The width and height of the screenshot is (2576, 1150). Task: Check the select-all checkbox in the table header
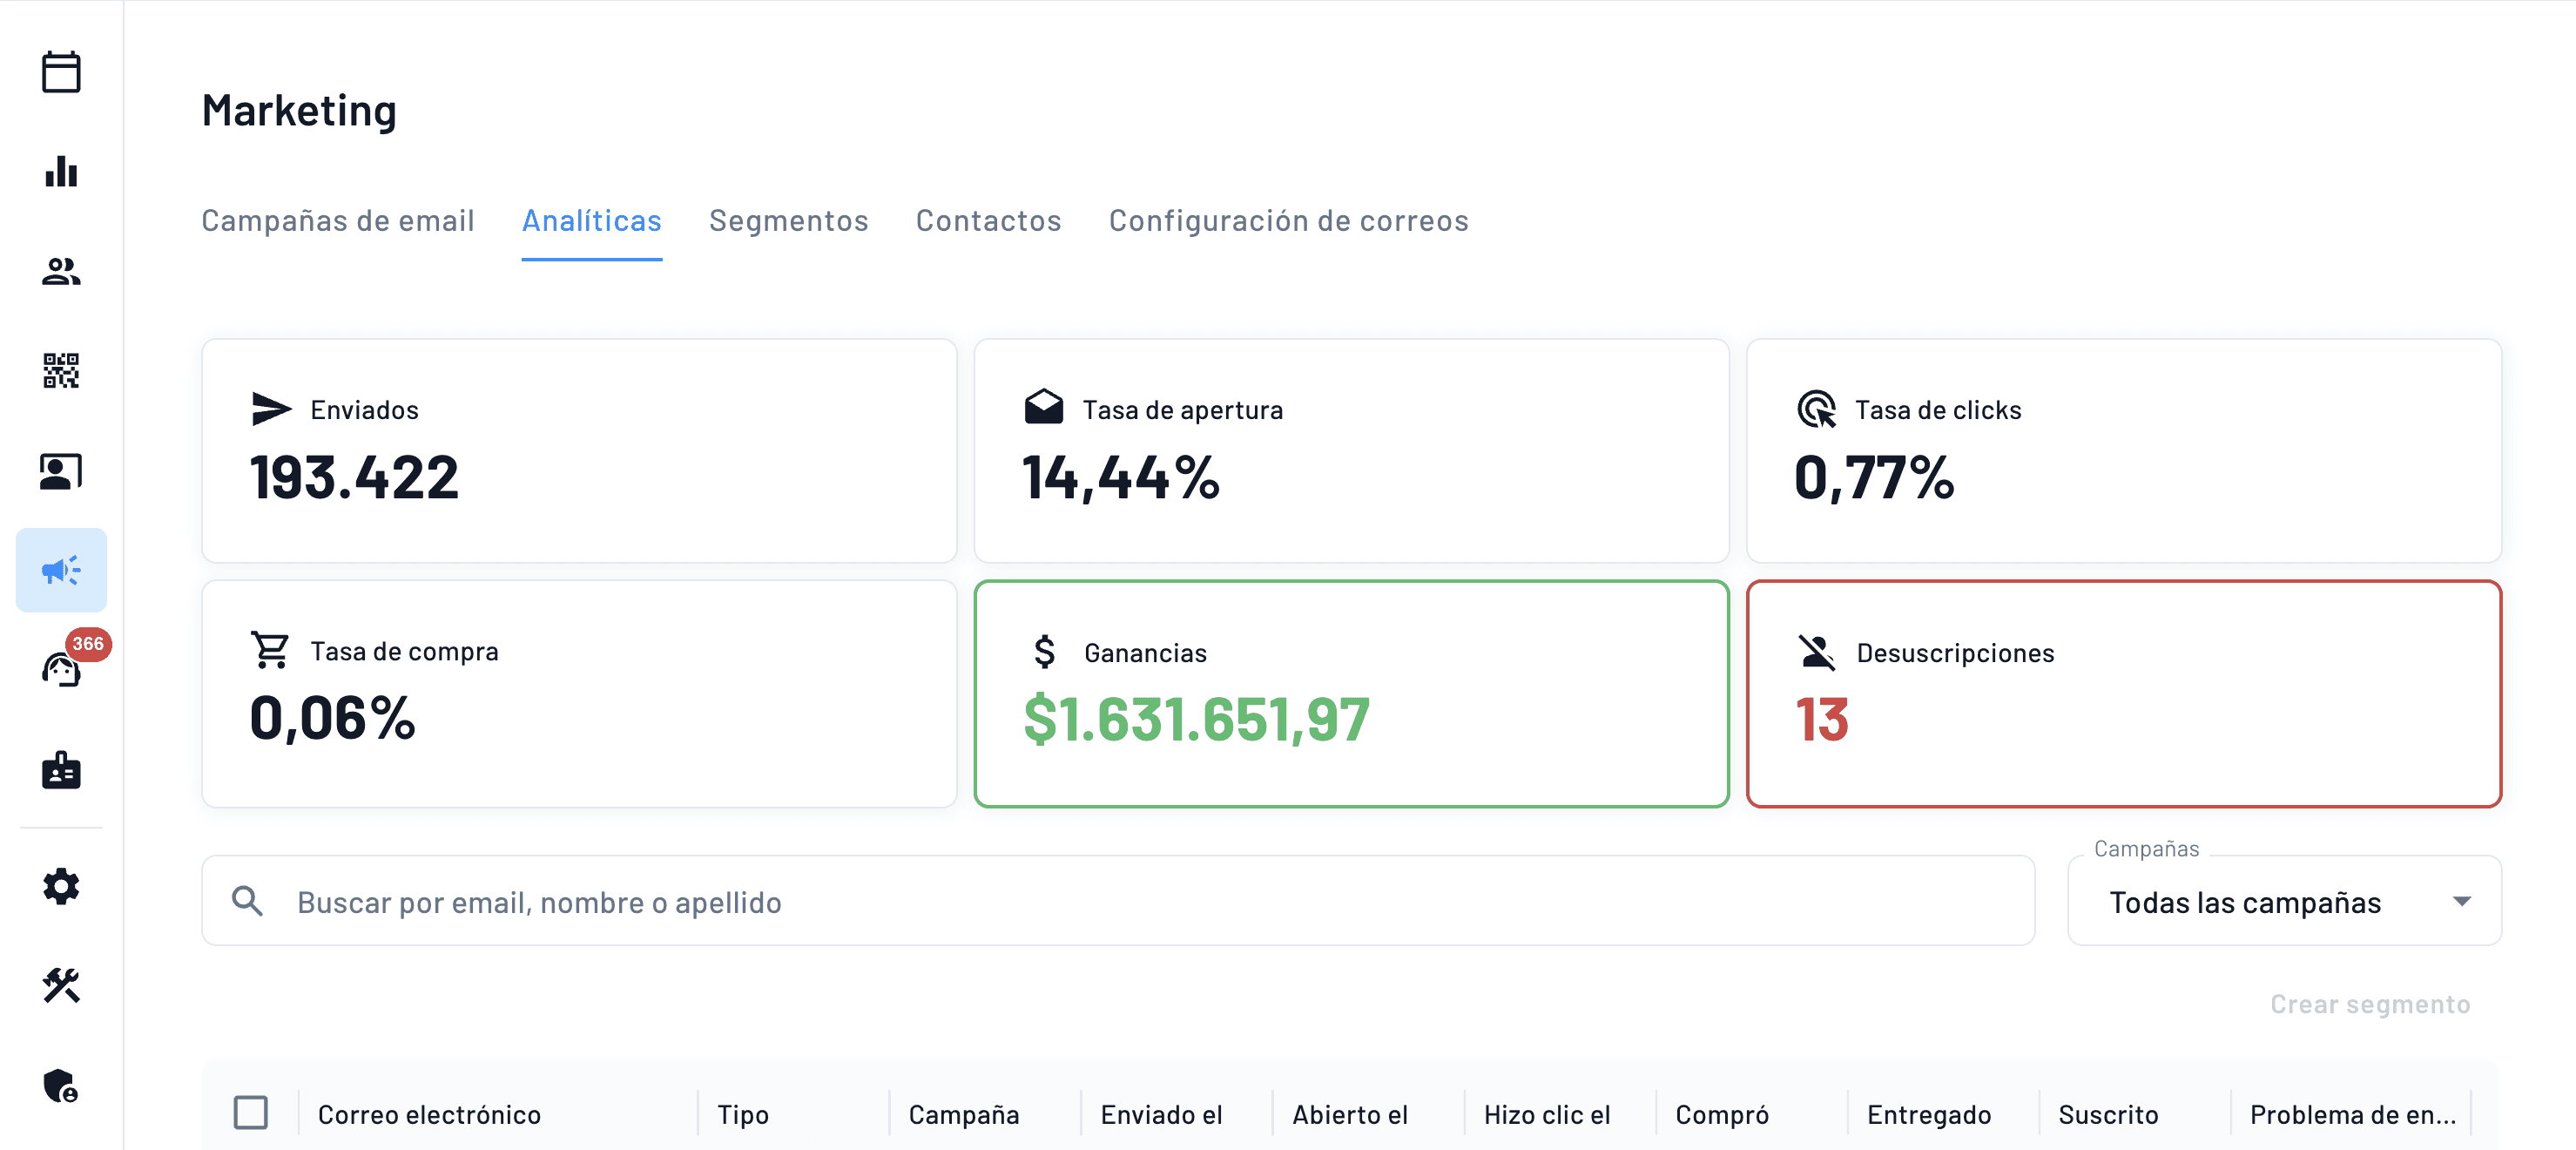pyautogui.click(x=251, y=1112)
